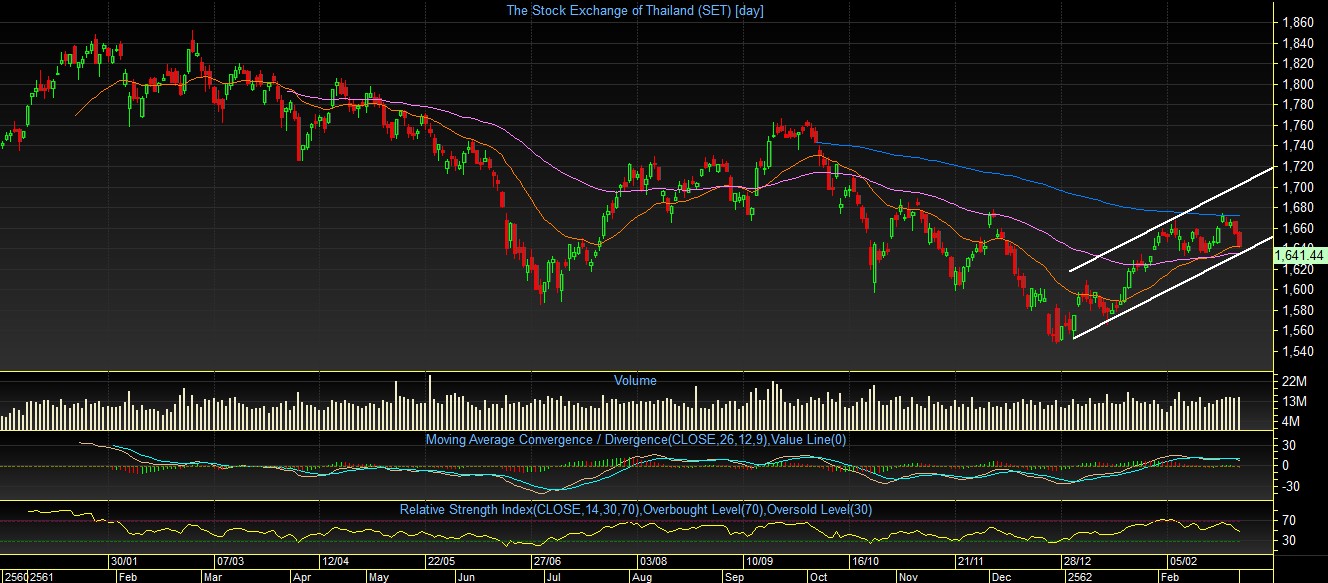Click the 2561 year label on time axis
This screenshot has width=1328, height=583.
click(43, 577)
